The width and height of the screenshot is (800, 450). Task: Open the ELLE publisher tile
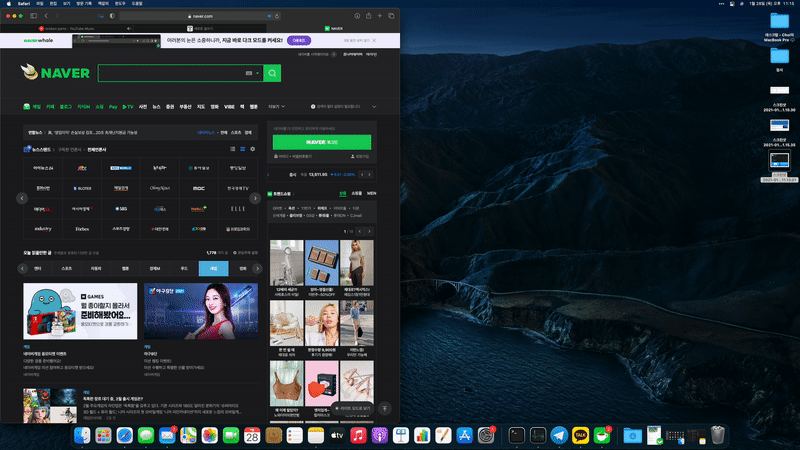point(238,209)
